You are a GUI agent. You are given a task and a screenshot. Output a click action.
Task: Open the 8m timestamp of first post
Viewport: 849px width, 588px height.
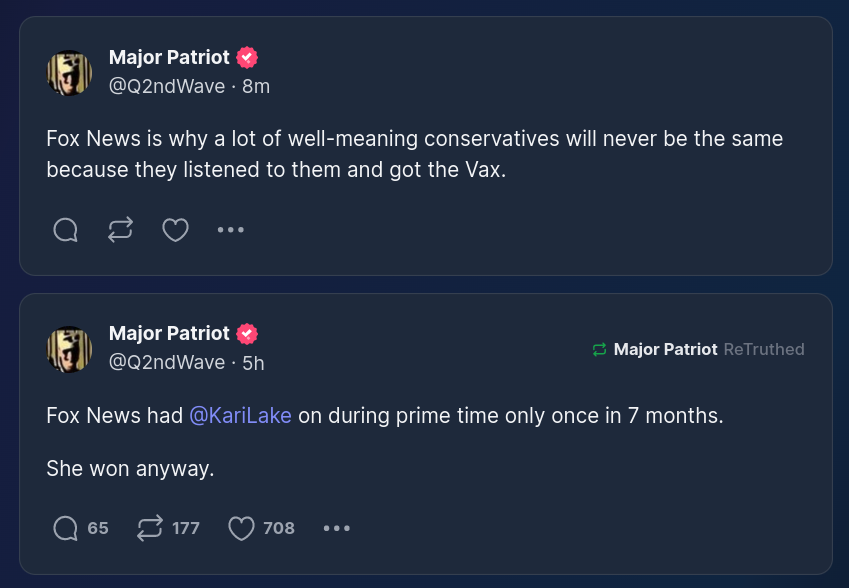pos(256,86)
